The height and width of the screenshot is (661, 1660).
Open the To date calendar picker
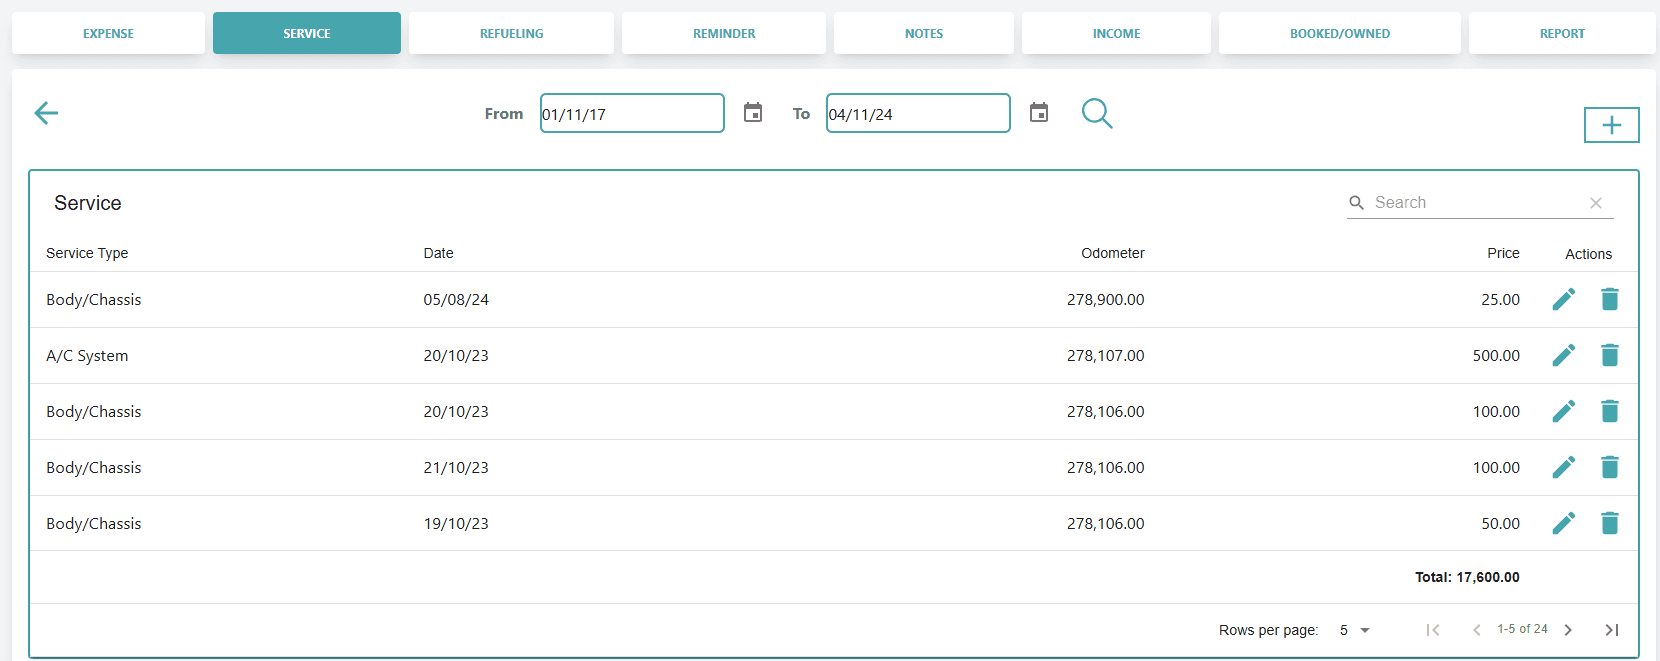coord(1039,113)
